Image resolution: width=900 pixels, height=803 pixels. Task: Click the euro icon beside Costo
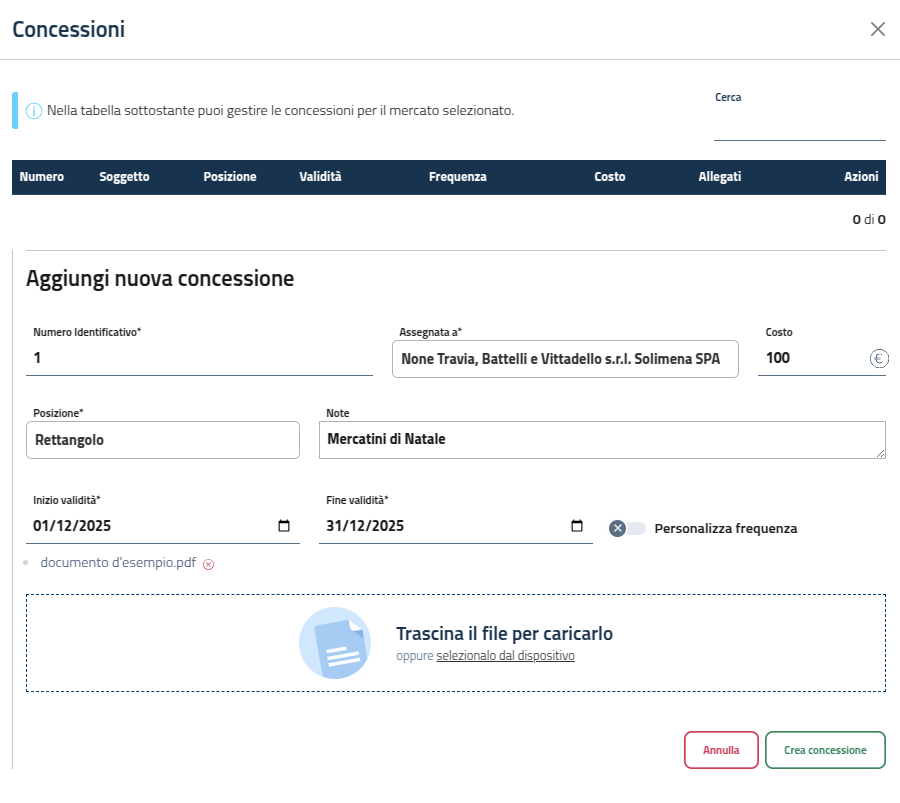879,359
